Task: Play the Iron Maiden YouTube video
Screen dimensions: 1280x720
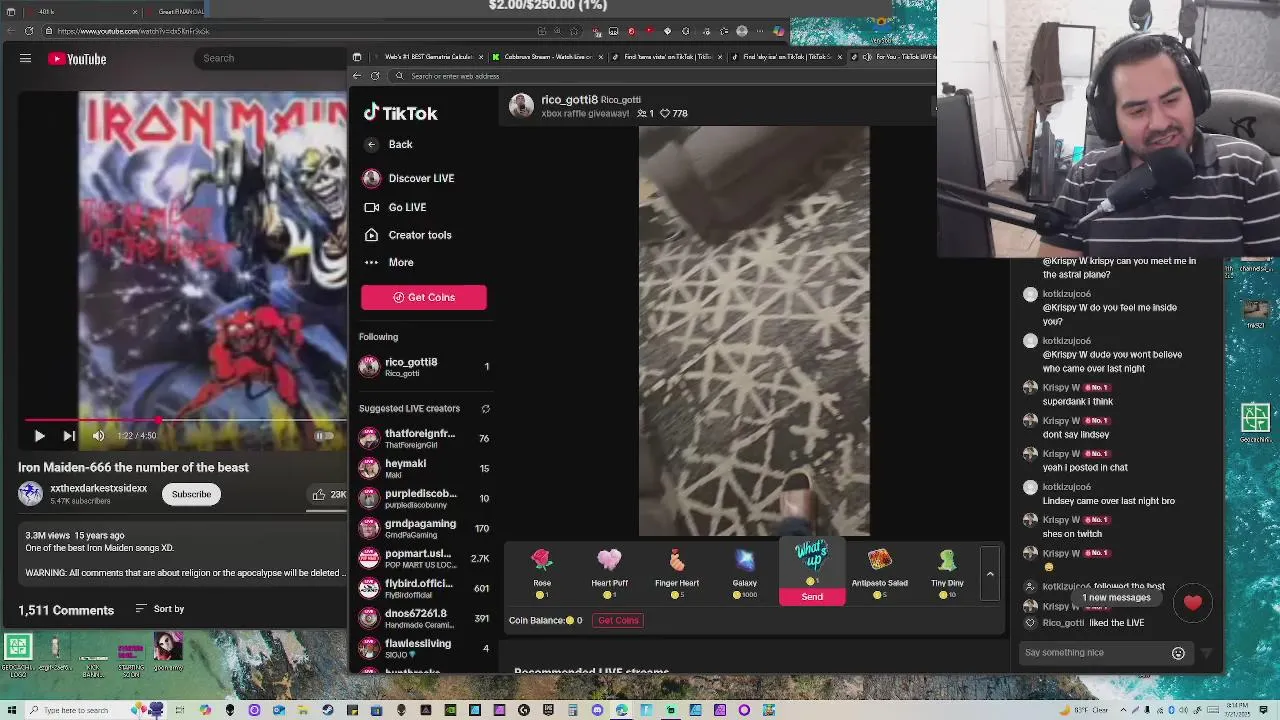Action: pos(39,436)
